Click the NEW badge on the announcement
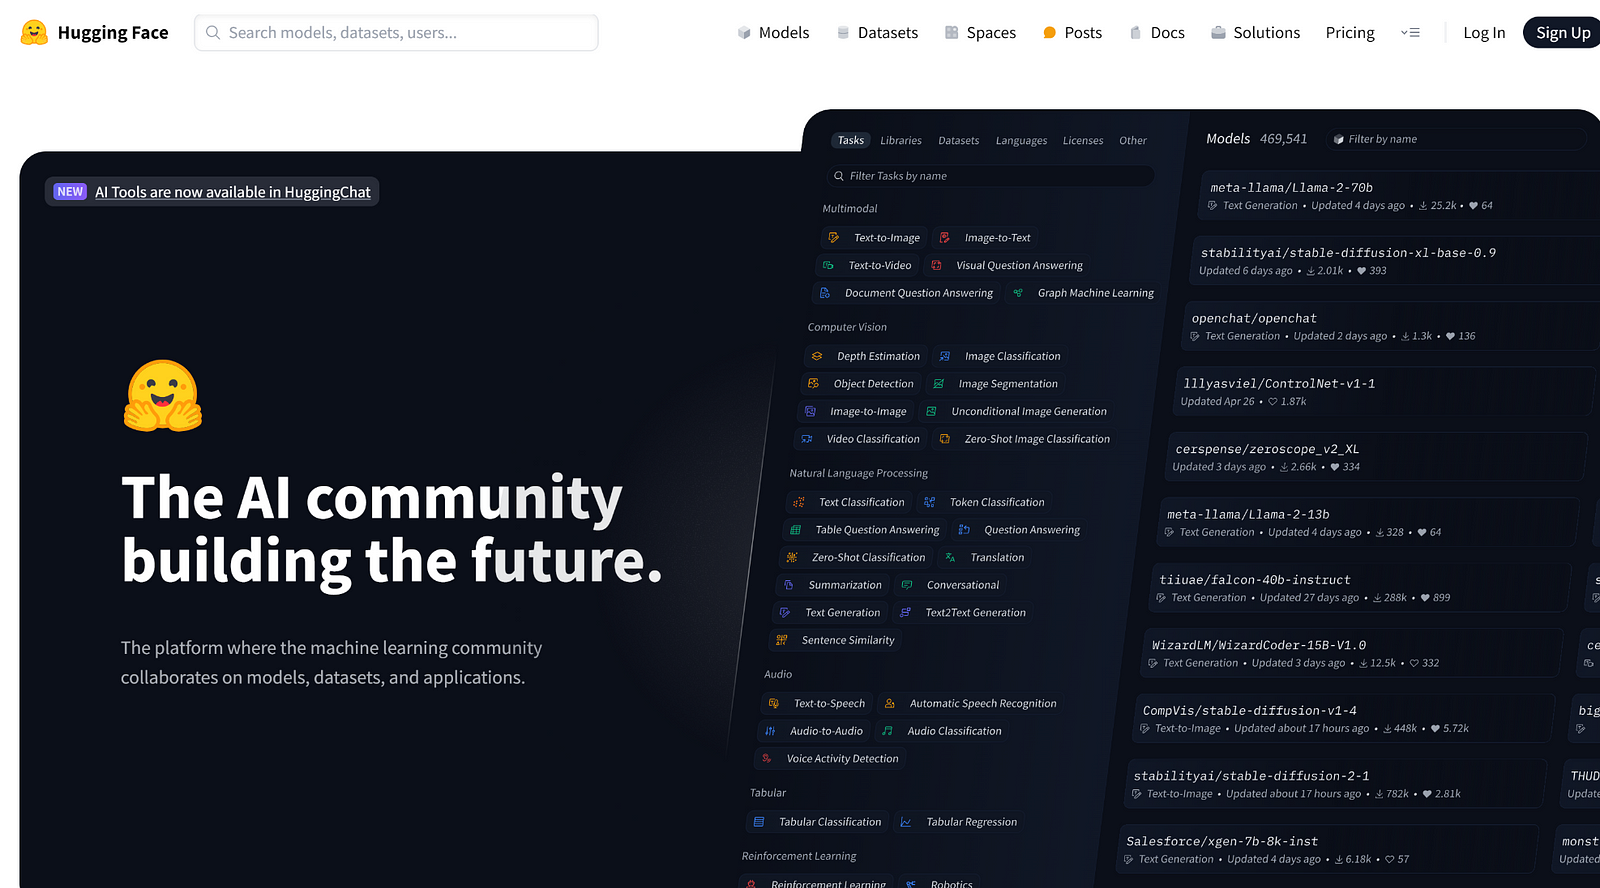 (x=70, y=192)
